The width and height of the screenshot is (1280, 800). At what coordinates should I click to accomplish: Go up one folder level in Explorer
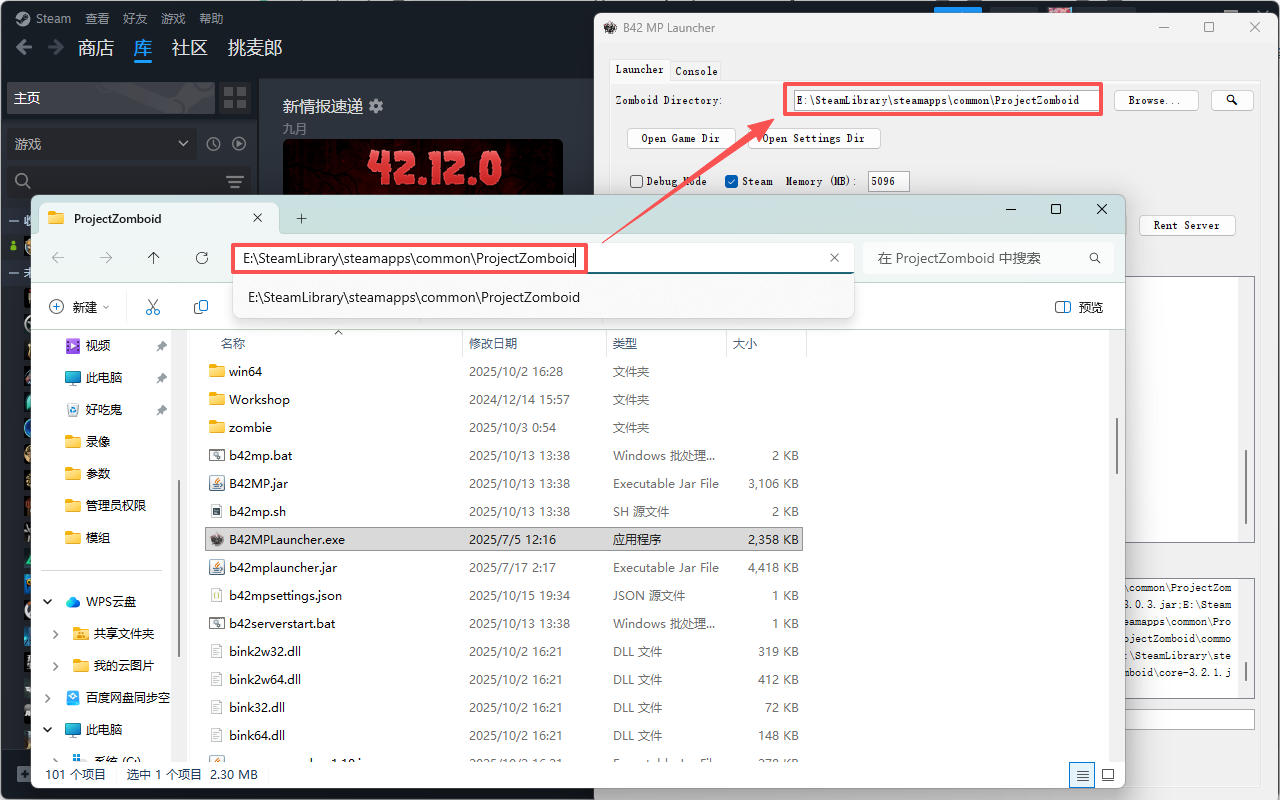click(153, 258)
